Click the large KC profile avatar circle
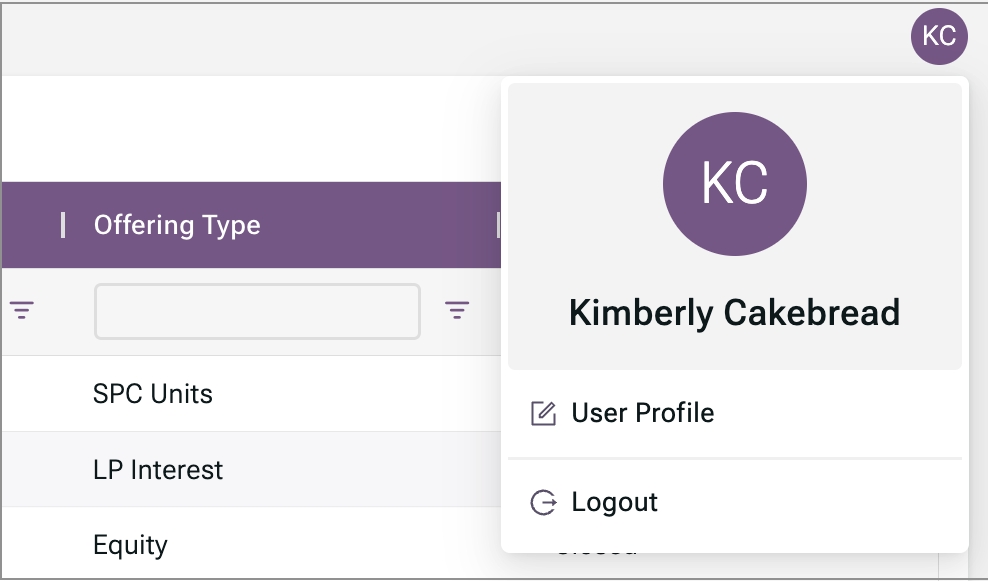 click(735, 183)
